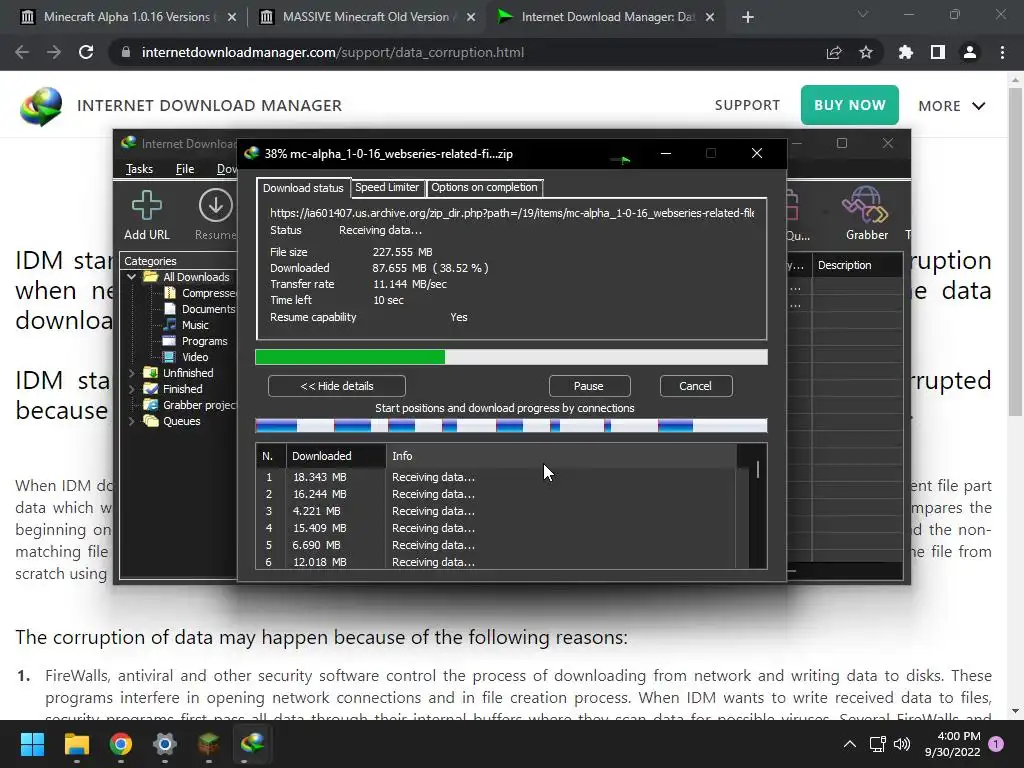Pause the current download
1024x768 pixels.
click(589, 386)
